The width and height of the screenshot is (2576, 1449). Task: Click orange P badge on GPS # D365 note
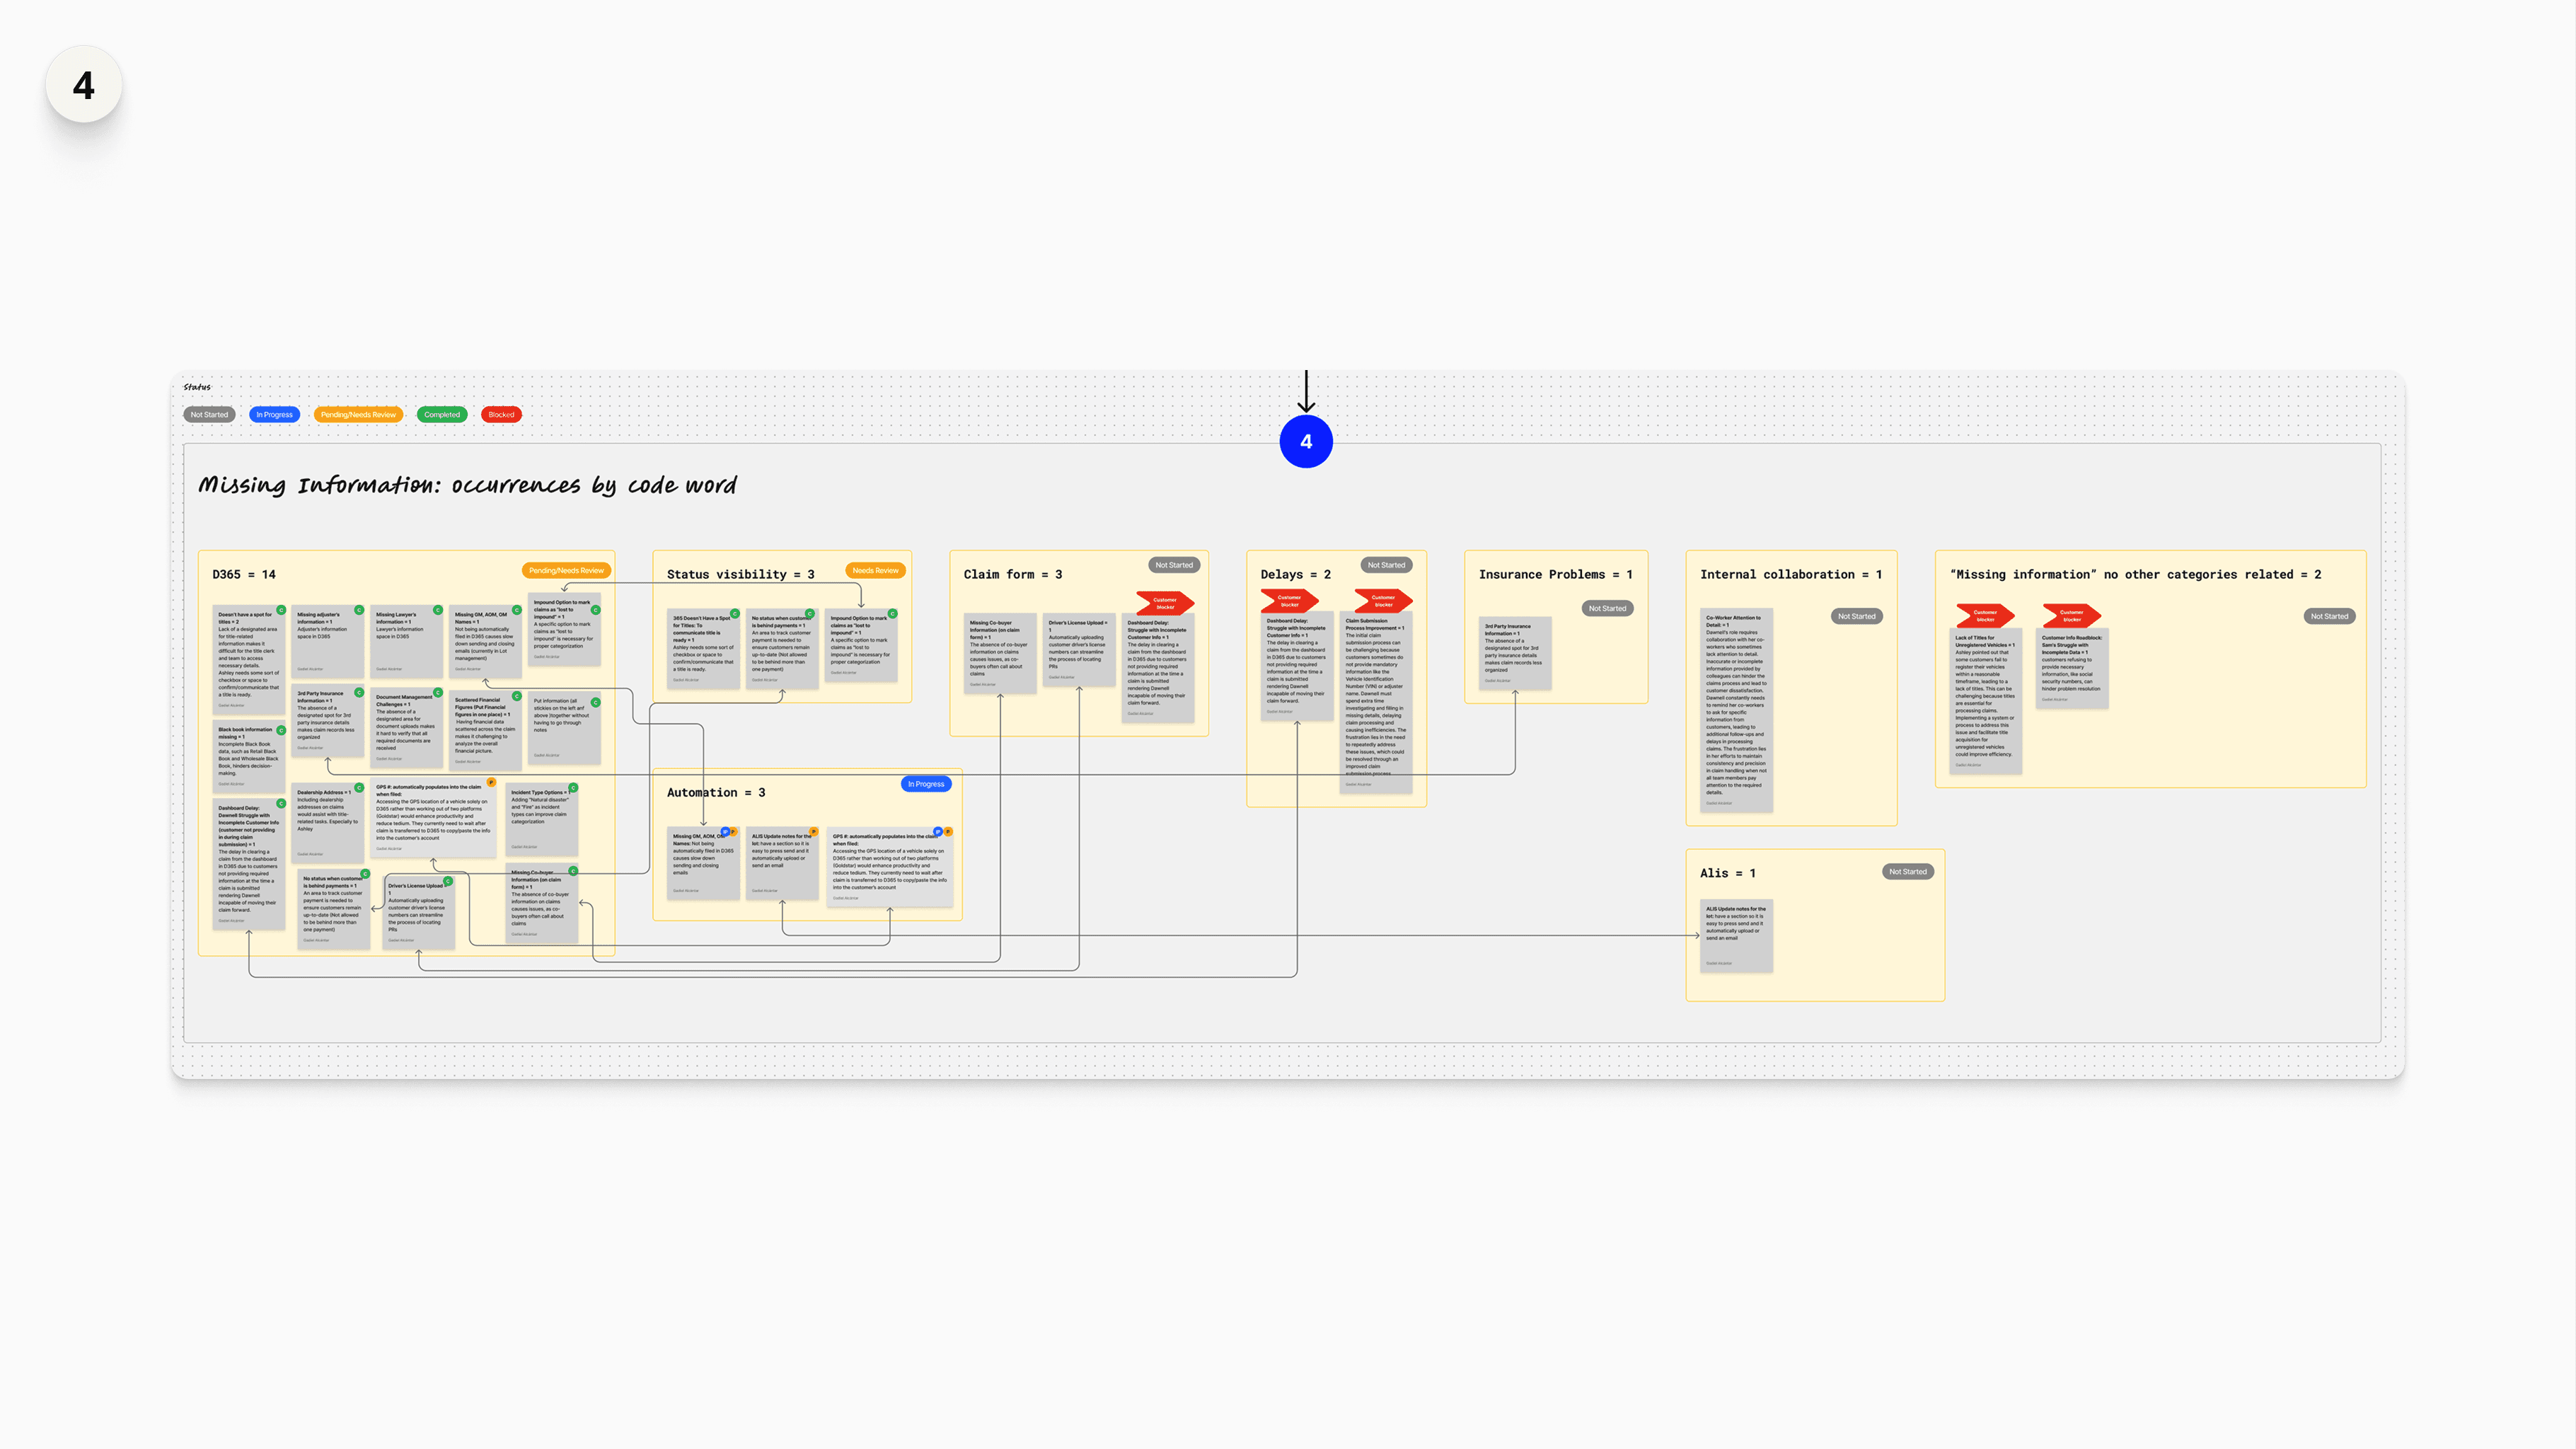[491, 782]
